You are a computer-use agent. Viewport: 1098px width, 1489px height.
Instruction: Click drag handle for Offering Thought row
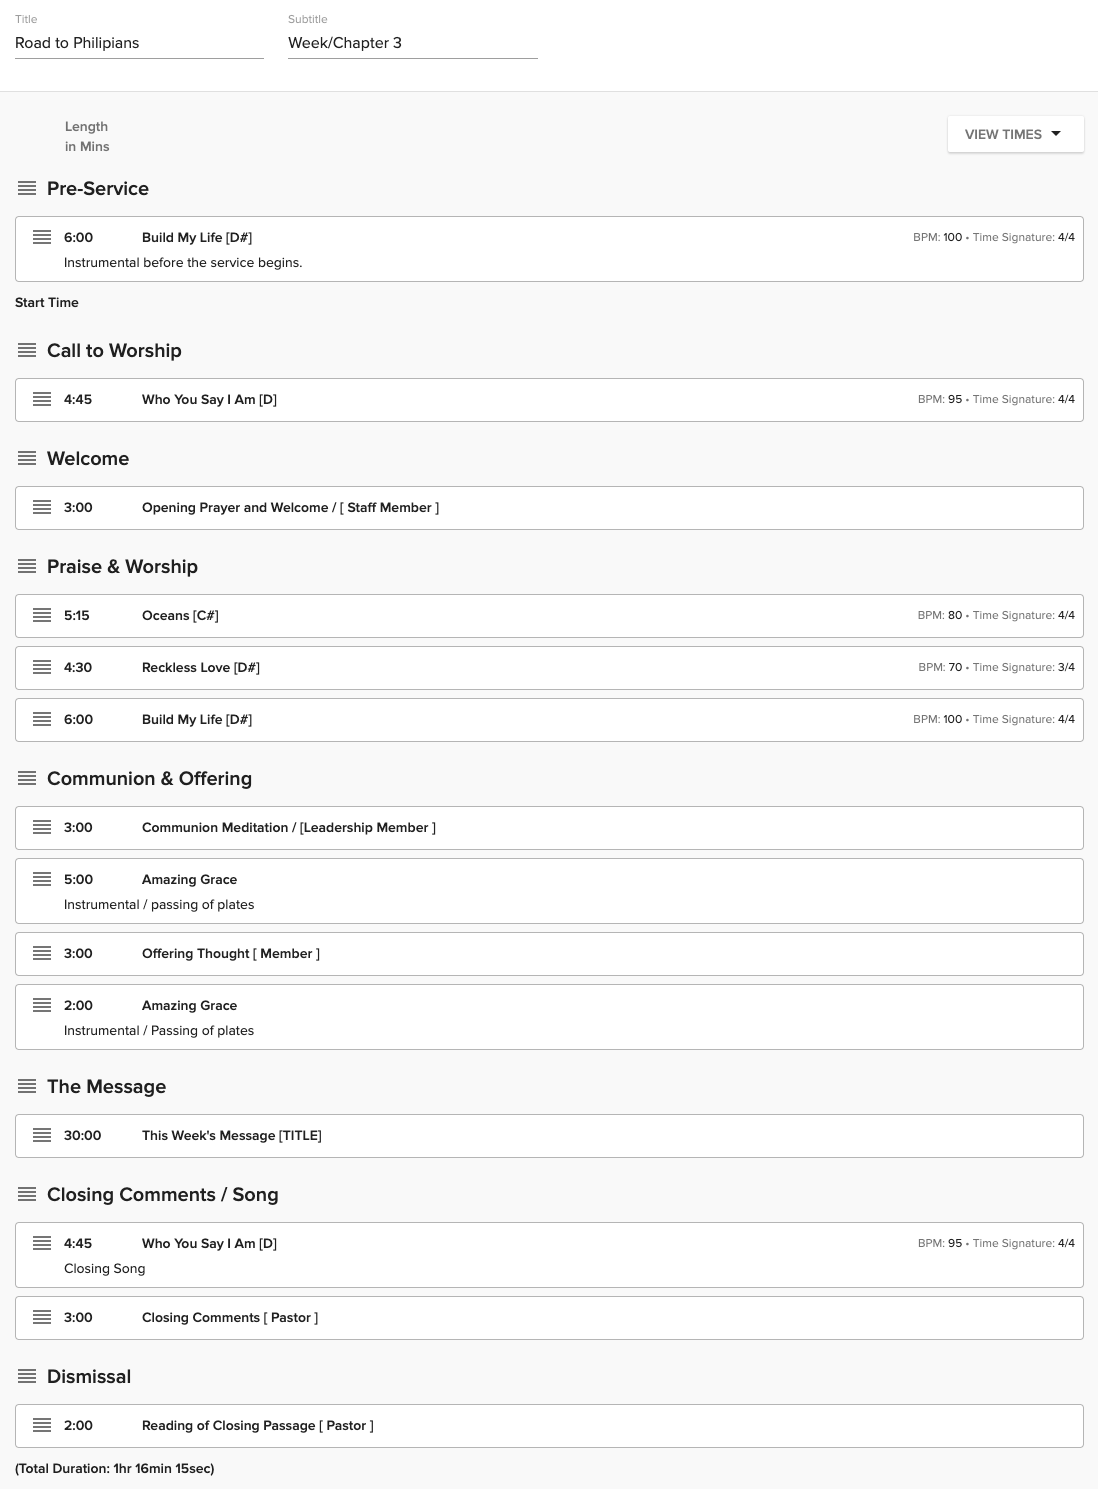click(42, 953)
